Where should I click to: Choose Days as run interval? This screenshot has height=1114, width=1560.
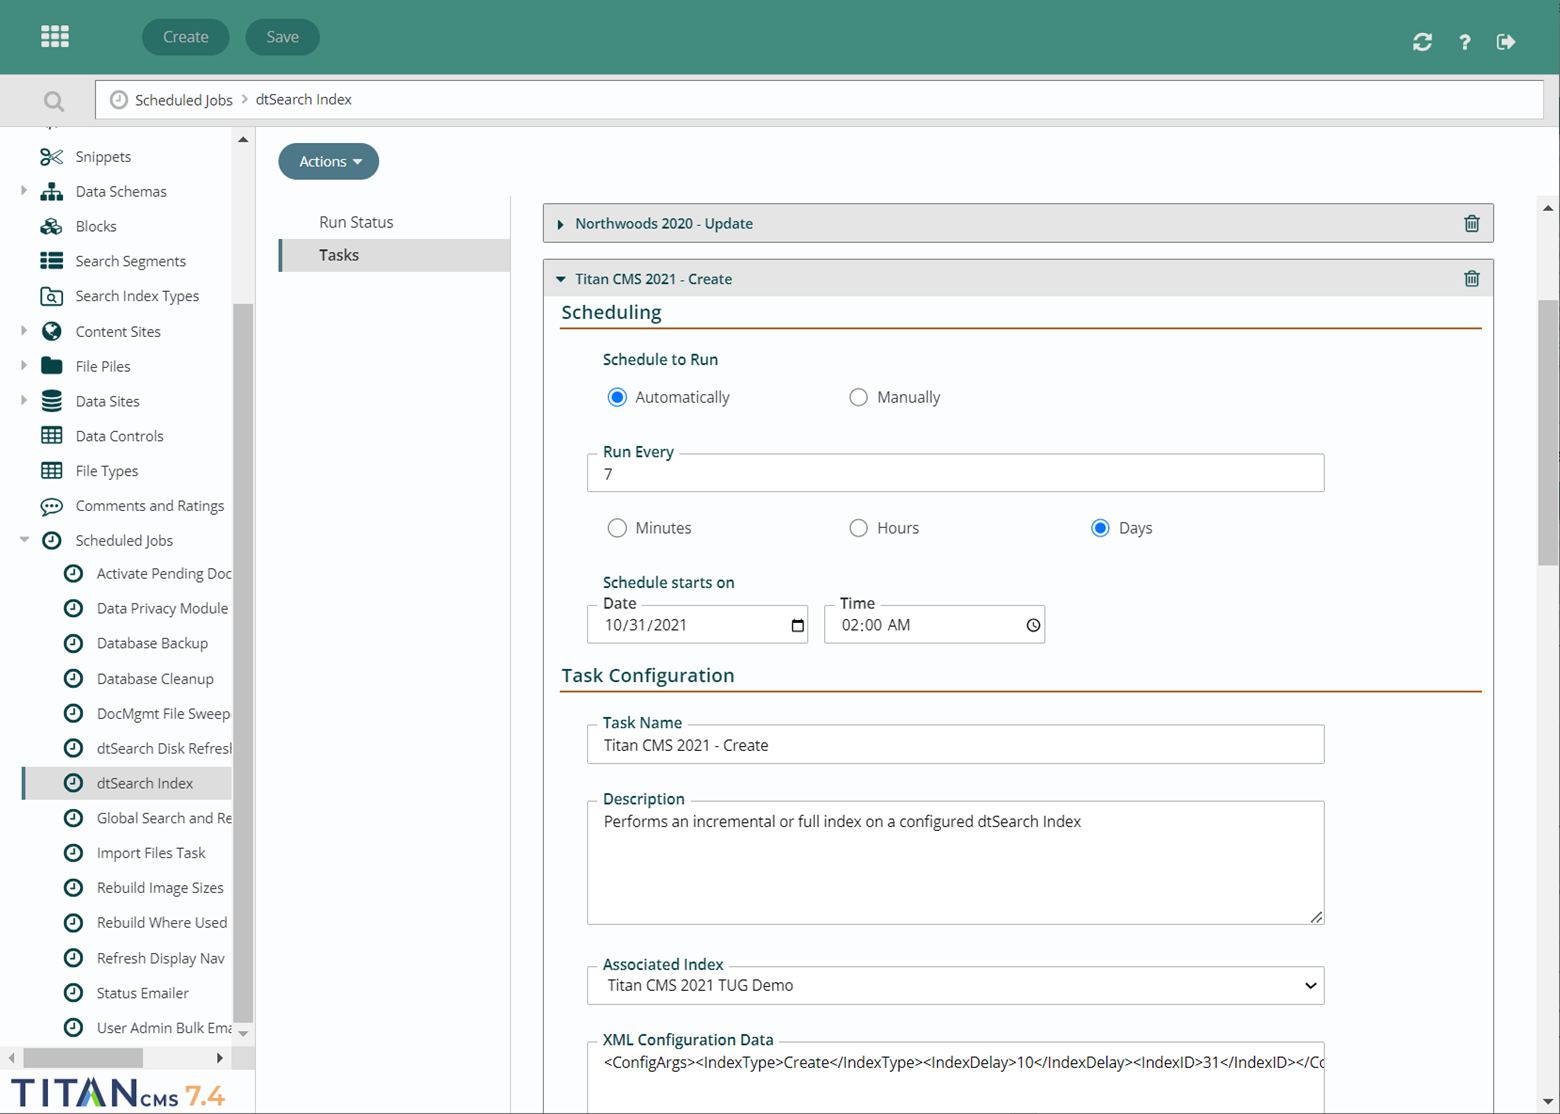click(1100, 528)
